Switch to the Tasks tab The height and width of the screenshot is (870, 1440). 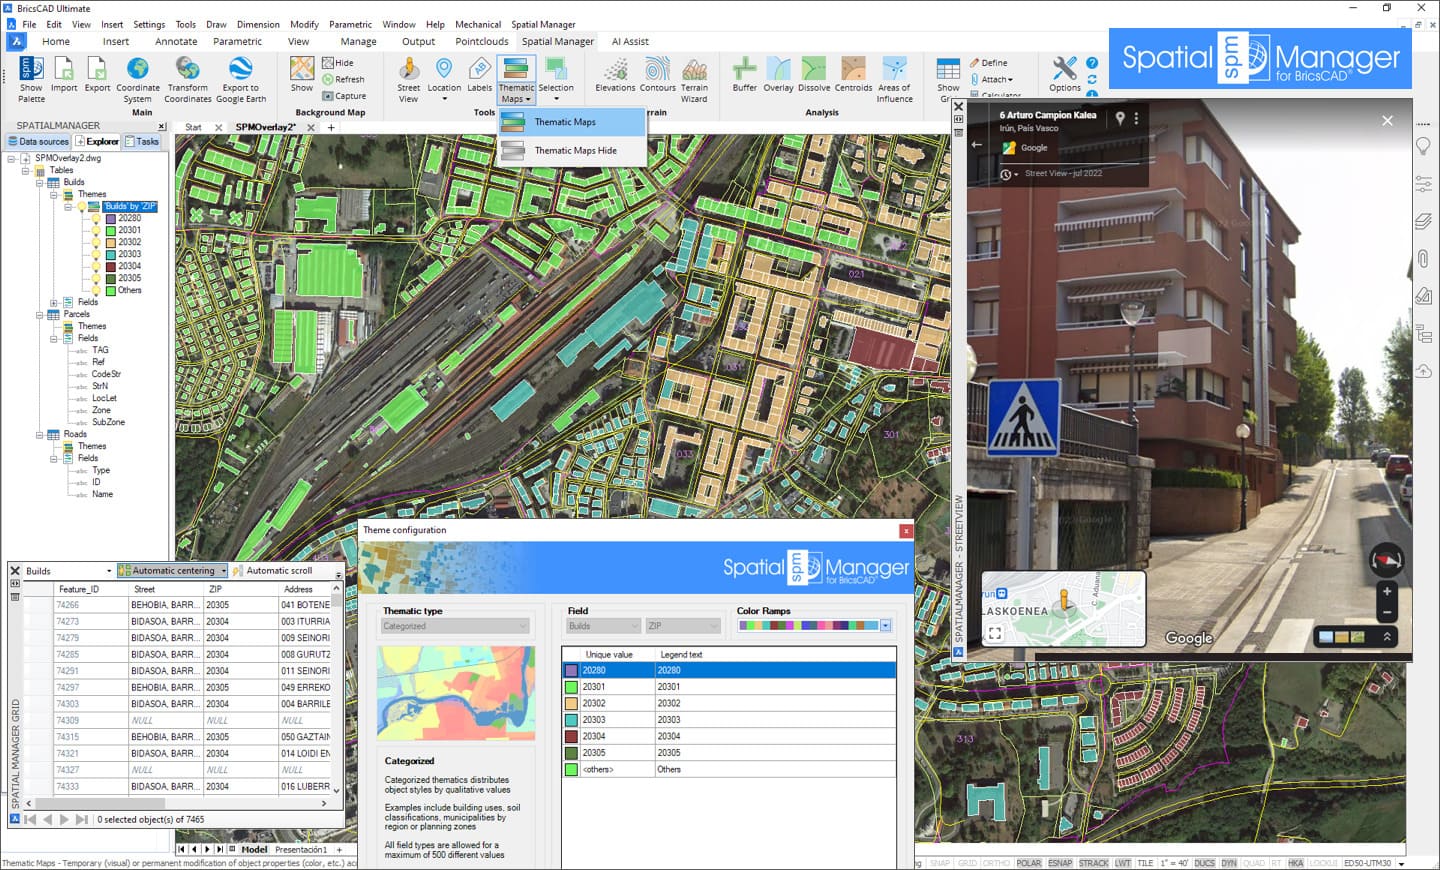142,142
